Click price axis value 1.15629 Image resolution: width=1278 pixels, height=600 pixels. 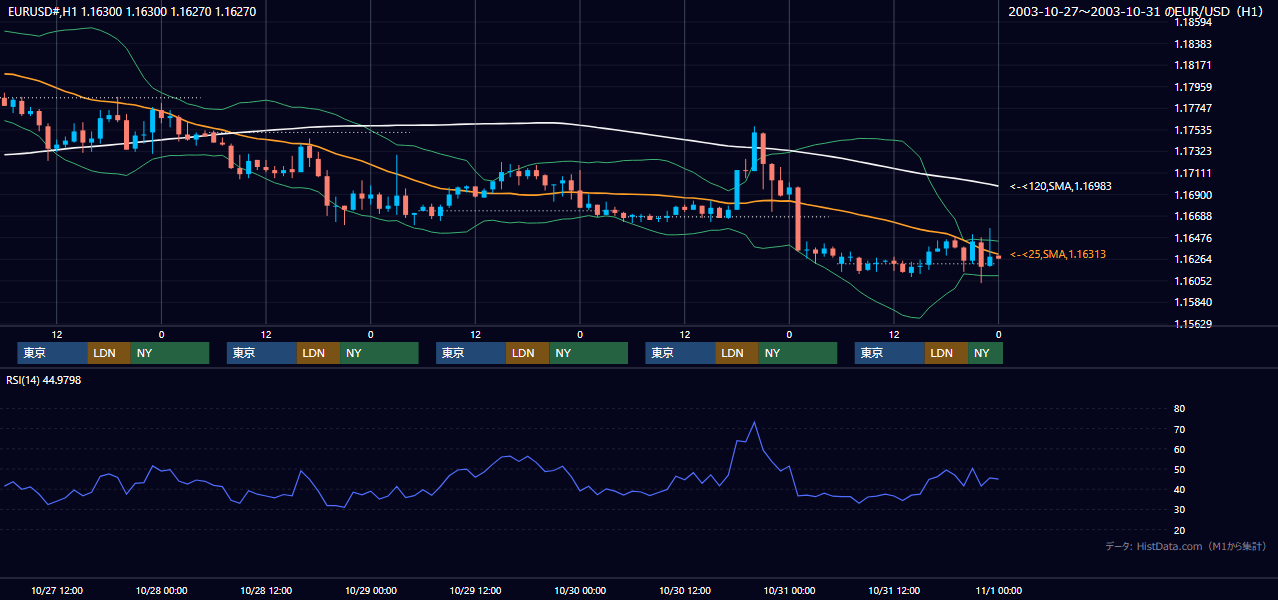[x=1192, y=324]
